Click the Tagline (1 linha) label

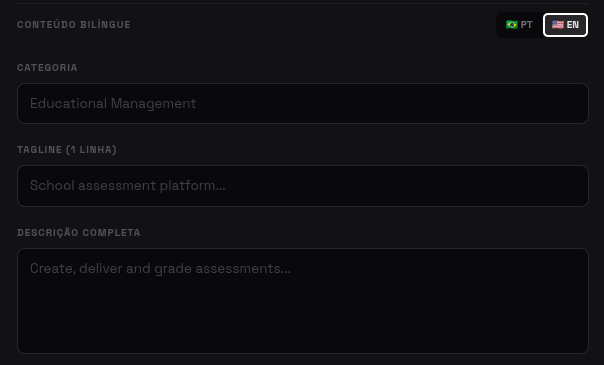(x=67, y=149)
